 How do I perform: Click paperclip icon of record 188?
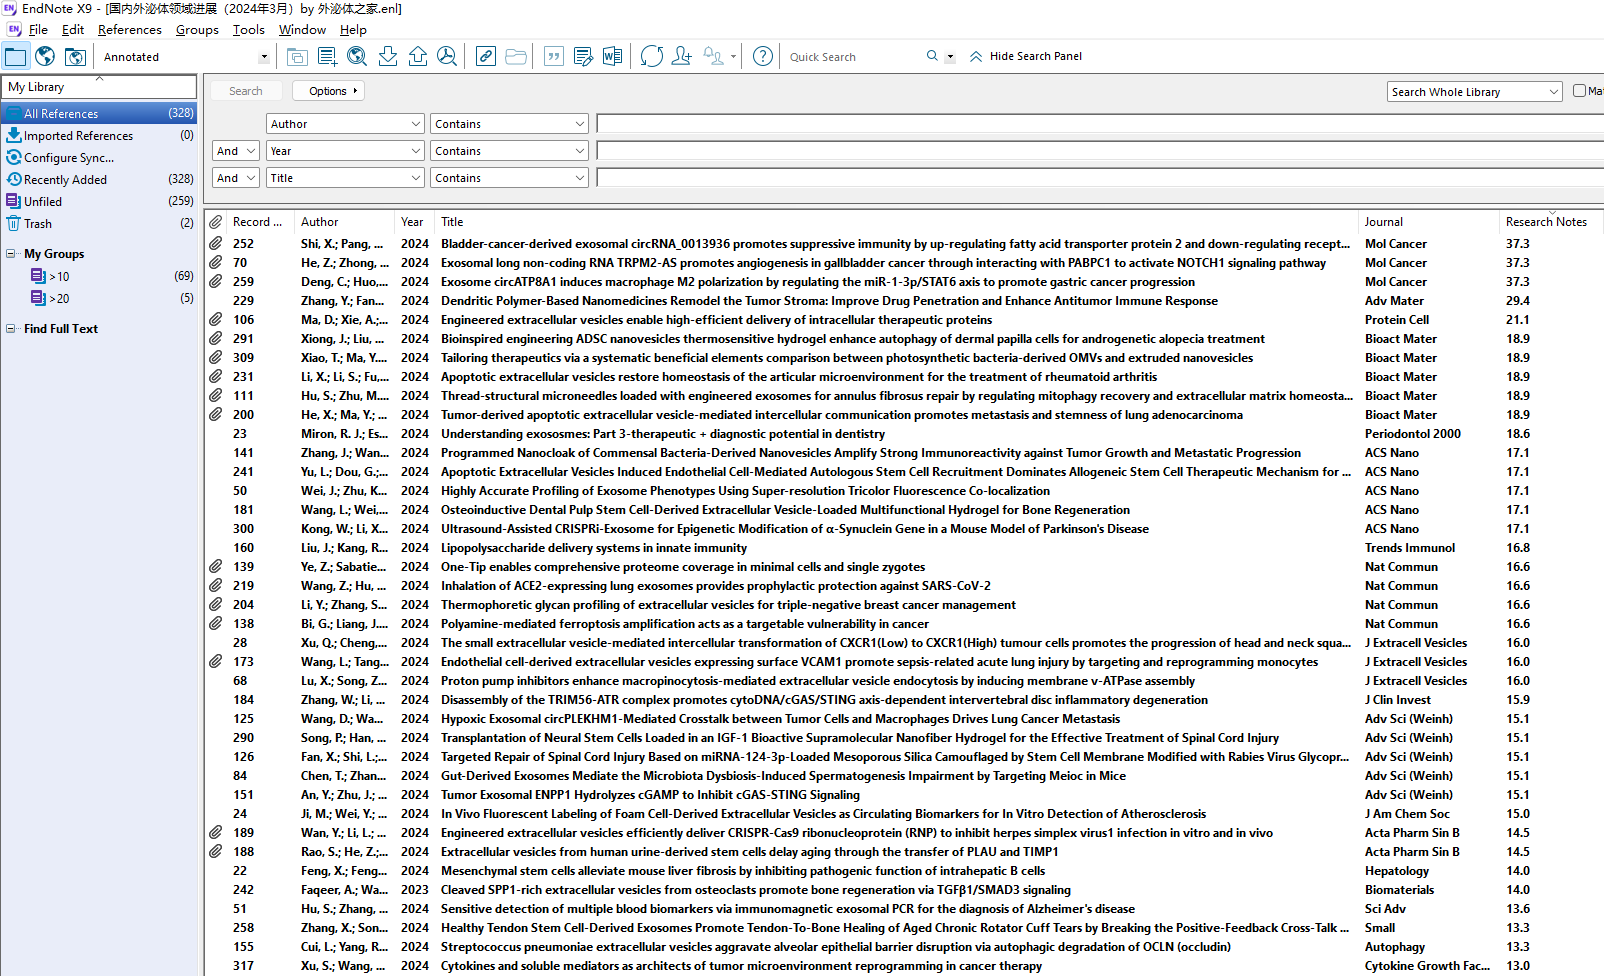(x=215, y=852)
